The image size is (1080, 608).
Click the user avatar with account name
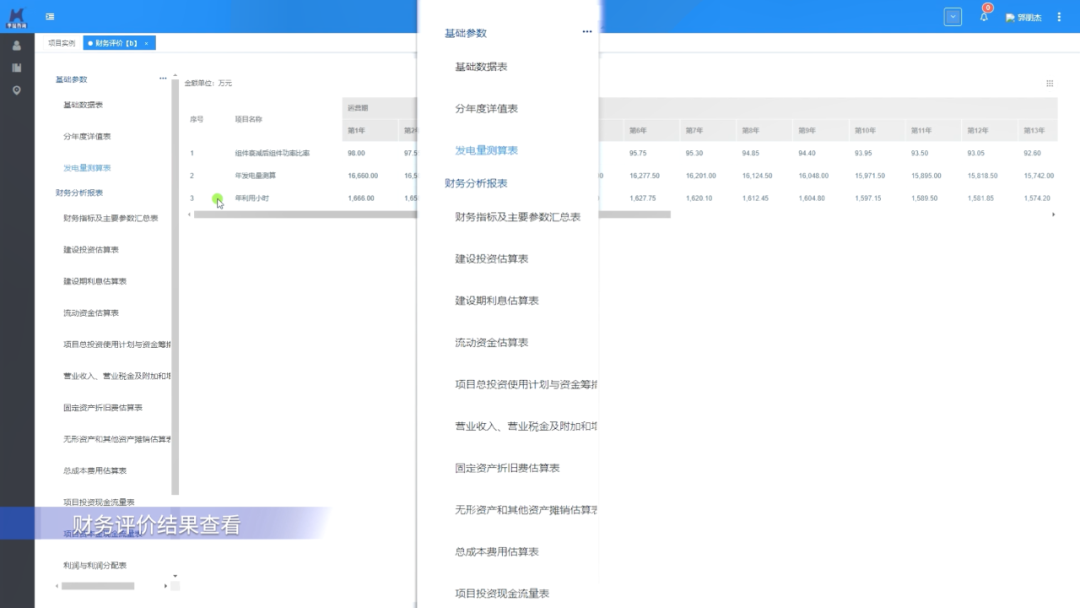point(1024,17)
